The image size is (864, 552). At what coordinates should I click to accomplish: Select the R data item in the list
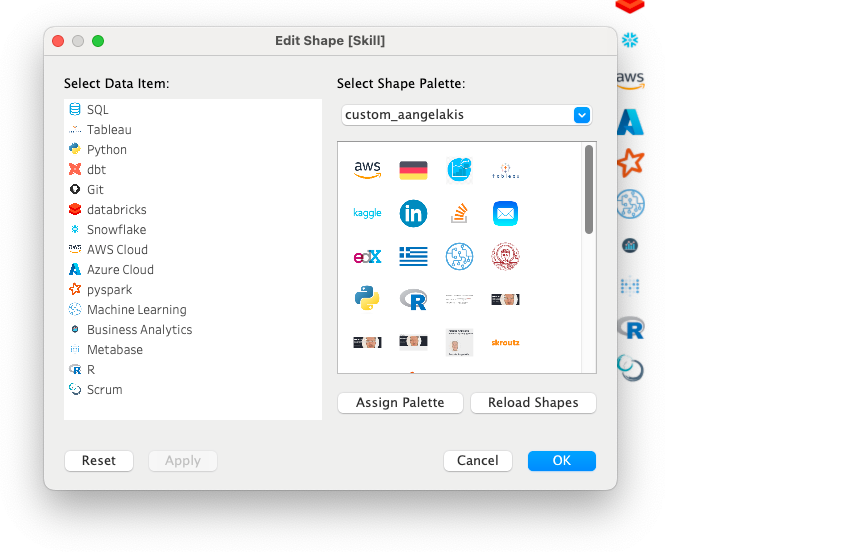click(193, 370)
